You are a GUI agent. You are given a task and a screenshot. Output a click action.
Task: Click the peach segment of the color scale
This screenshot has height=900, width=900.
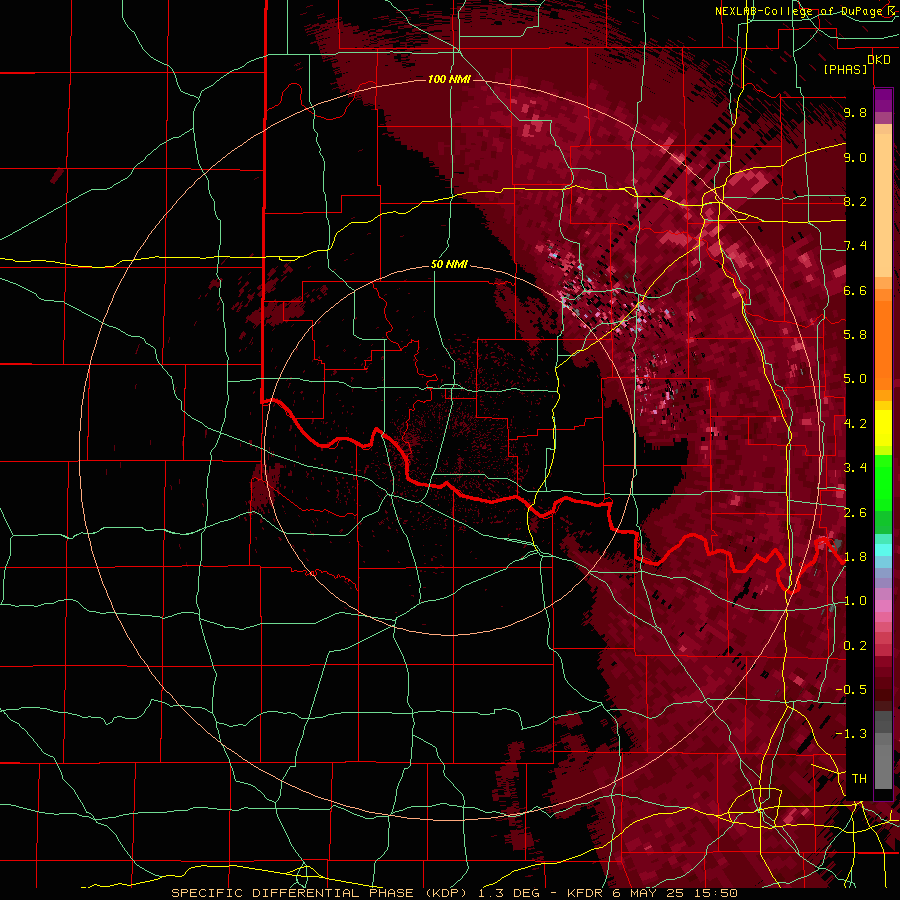(x=883, y=201)
